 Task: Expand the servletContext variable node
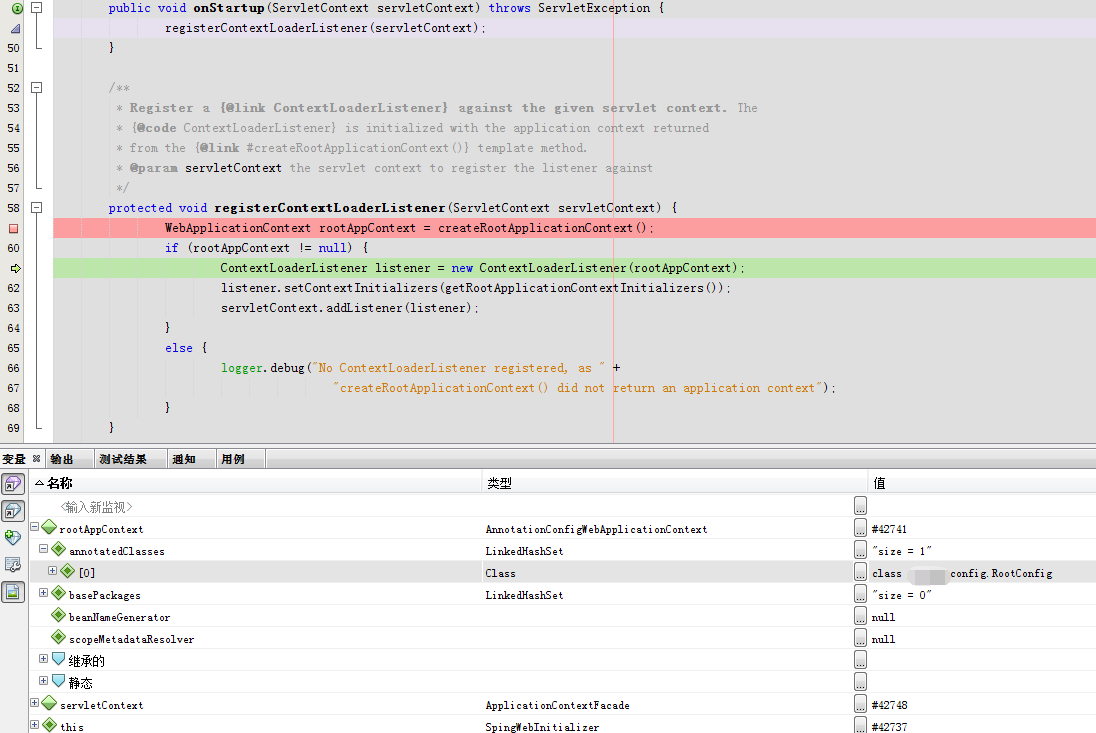(34, 702)
